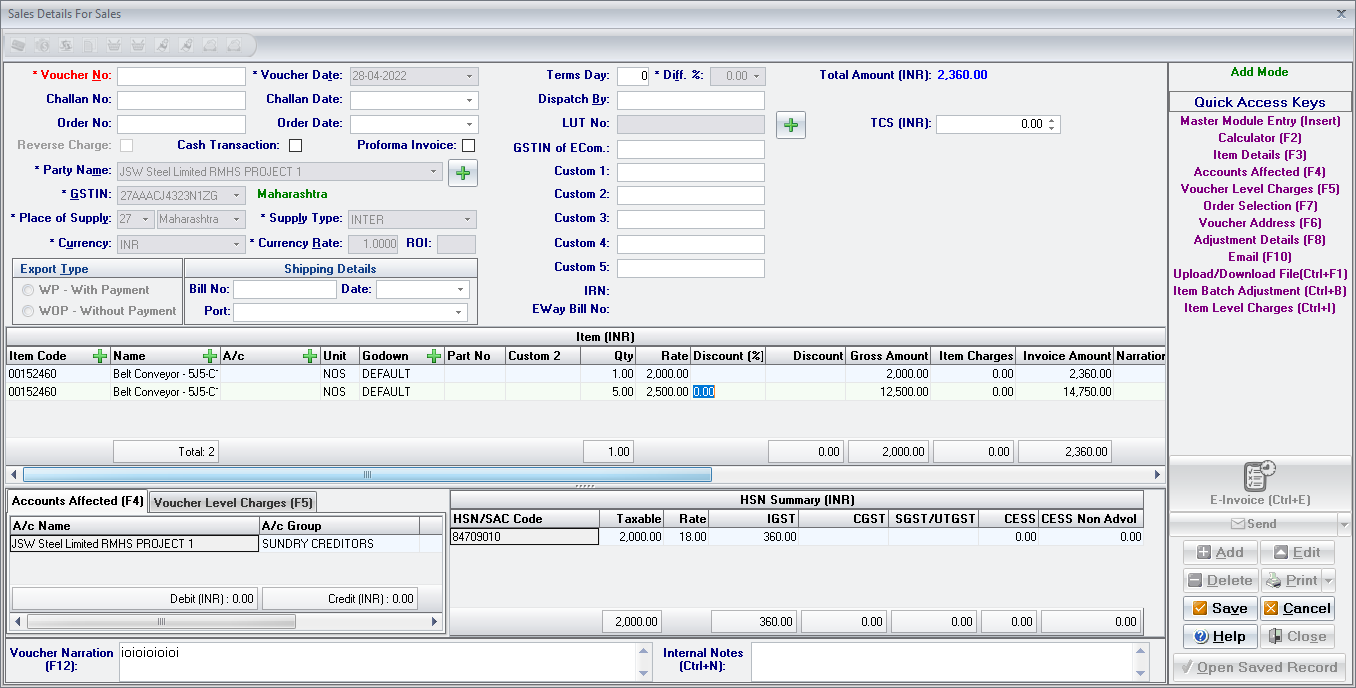The image size is (1356, 688).
Task: Save the sales voucher
Action: click(x=1220, y=608)
